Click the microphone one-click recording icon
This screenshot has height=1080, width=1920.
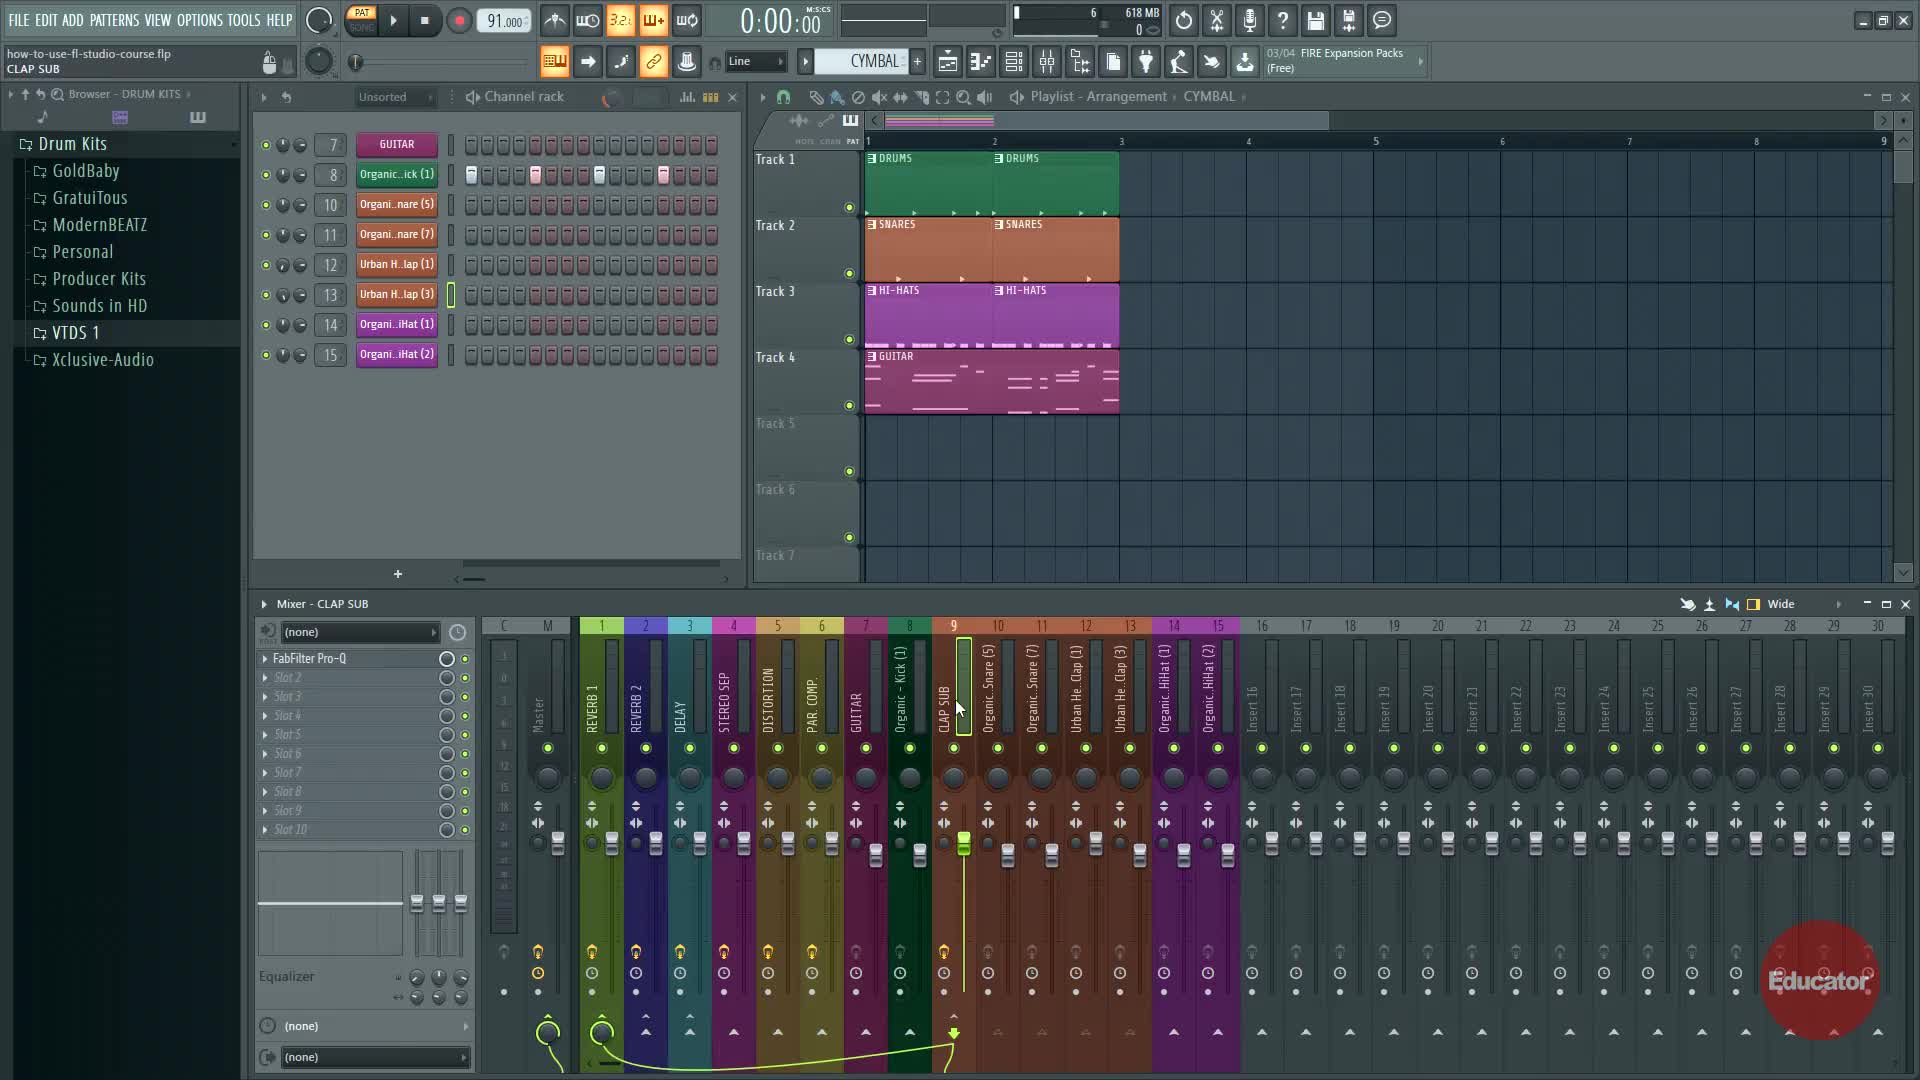(x=1250, y=20)
